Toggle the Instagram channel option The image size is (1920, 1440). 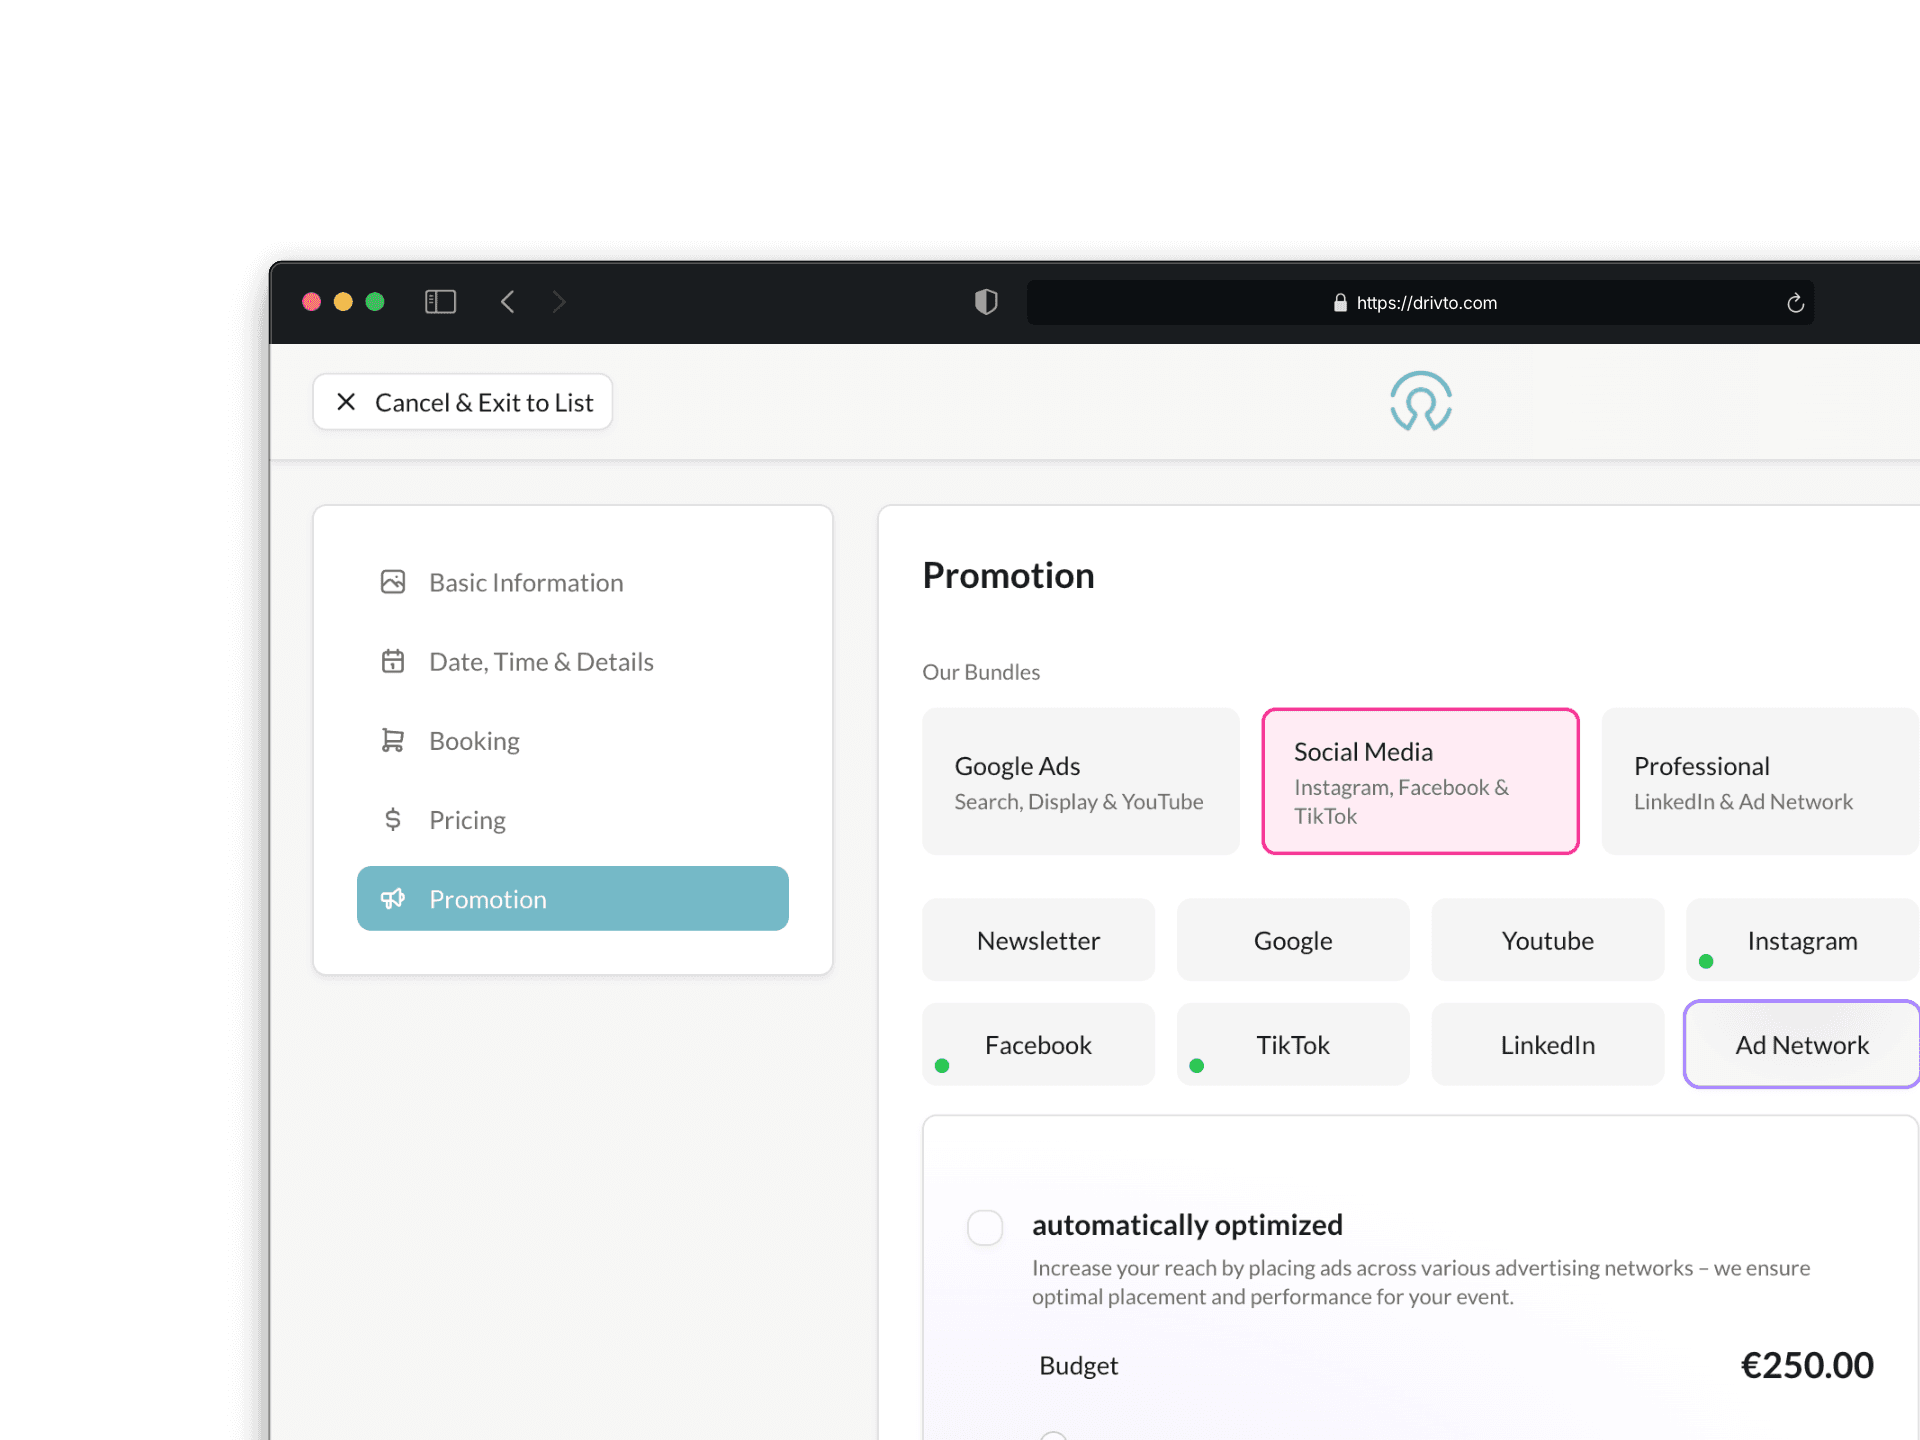click(1801, 941)
